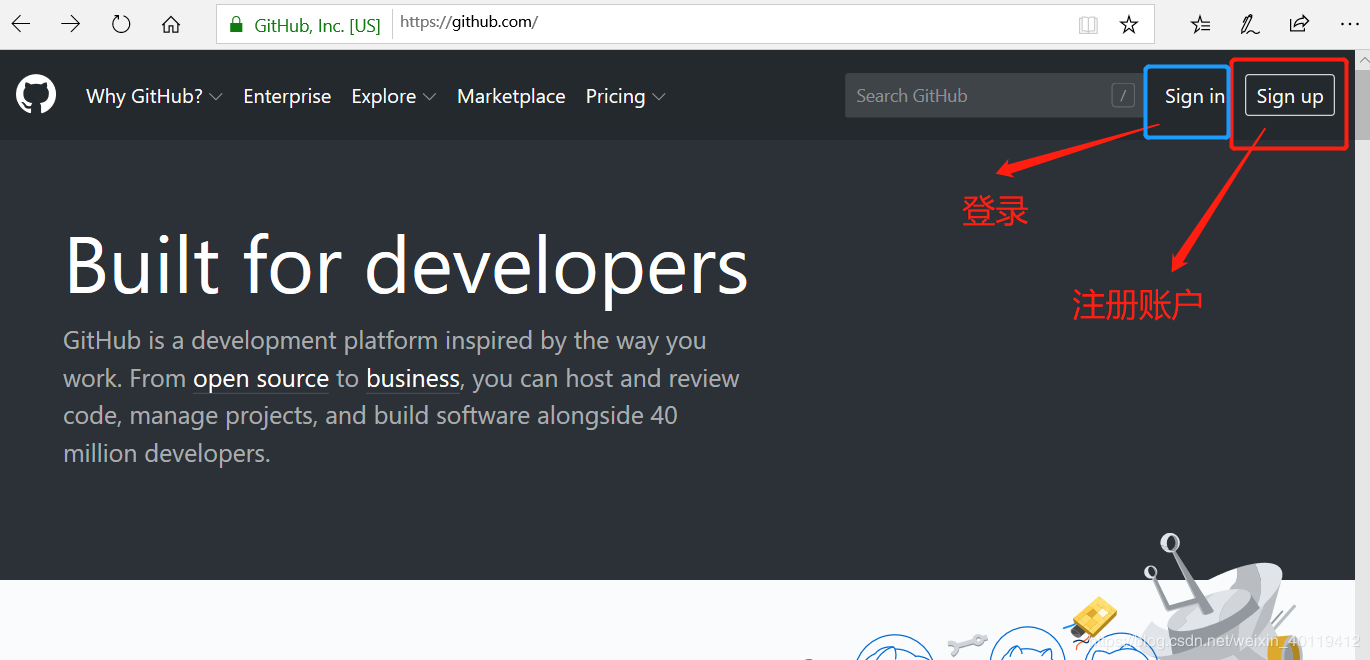Add page to favorites with star icon
The height and width of the screenshot is (660, 1370).
1129,24
